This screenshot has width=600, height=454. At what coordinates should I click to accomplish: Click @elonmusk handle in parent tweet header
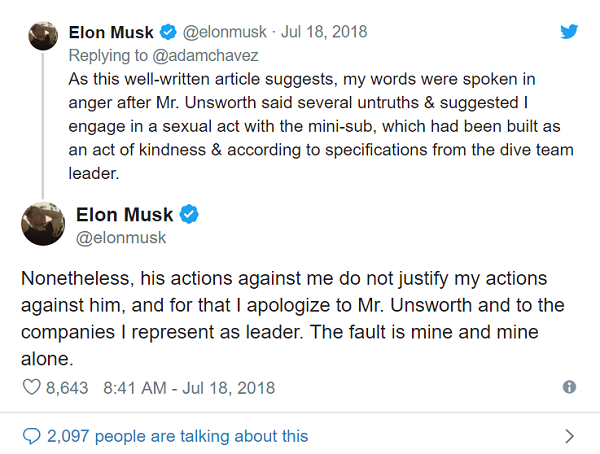pos(223,31)
